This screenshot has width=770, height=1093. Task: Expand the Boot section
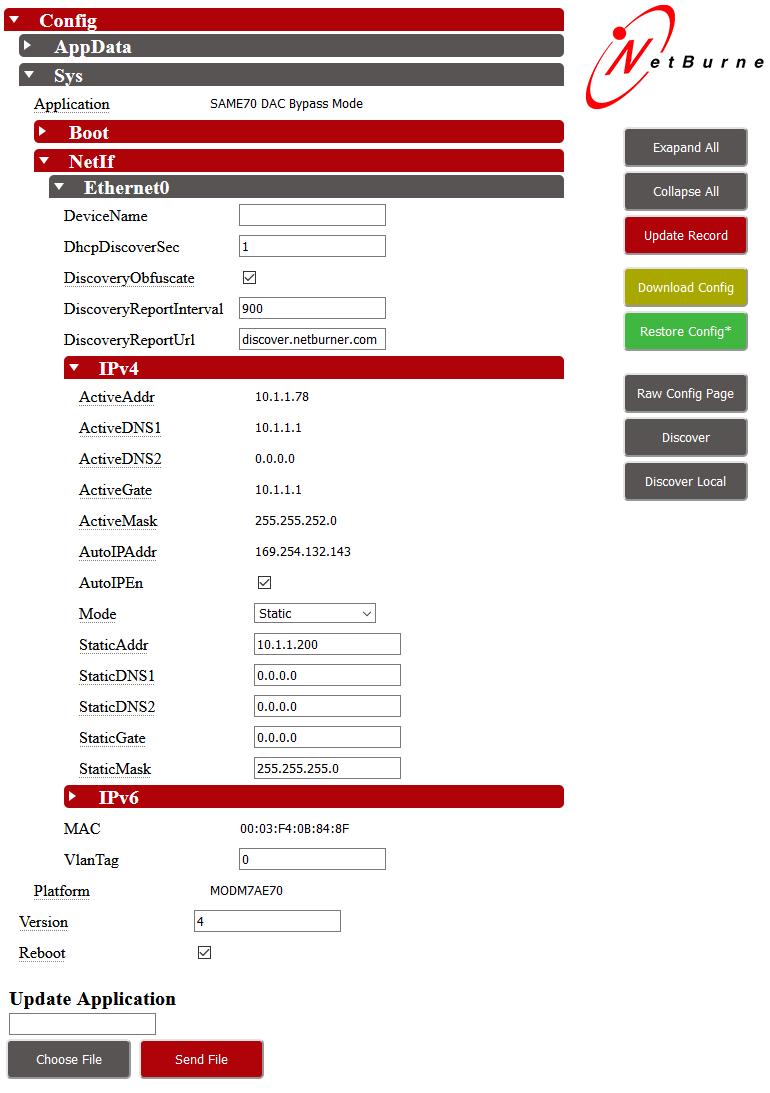[x=298, y=132]
